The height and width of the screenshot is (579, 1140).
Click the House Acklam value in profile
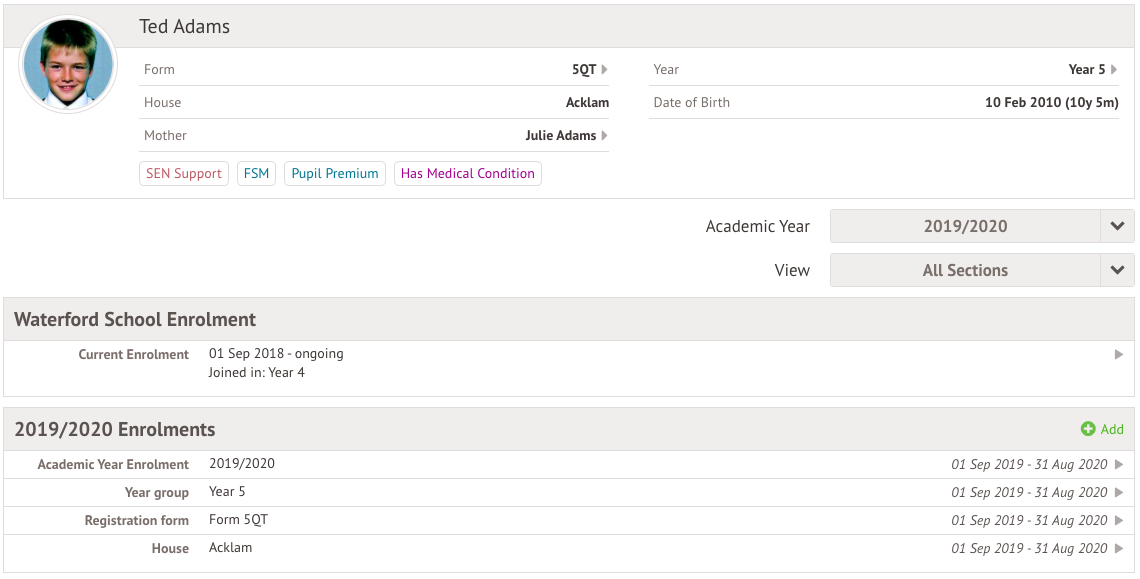point(587,103)
